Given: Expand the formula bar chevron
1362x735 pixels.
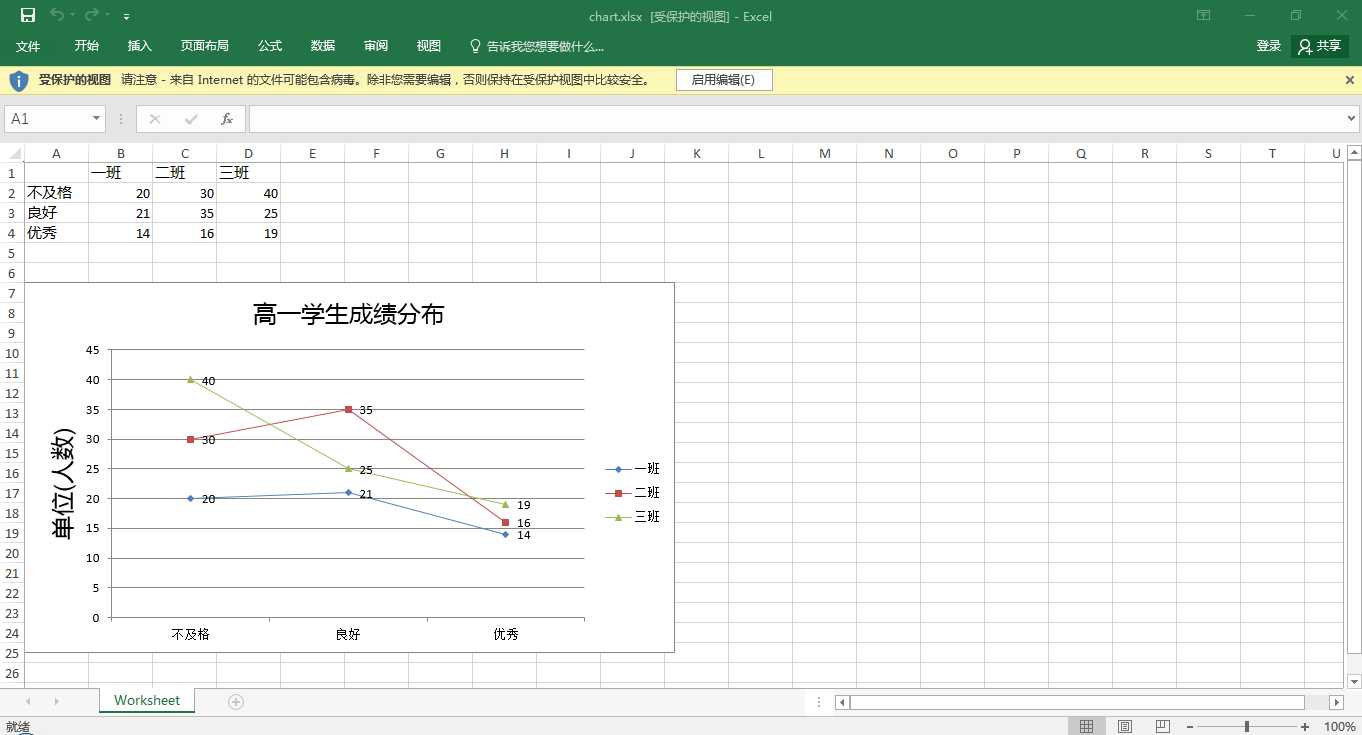Looking at the screenshot, I should pyautogui.click(x=1353, y=119).
